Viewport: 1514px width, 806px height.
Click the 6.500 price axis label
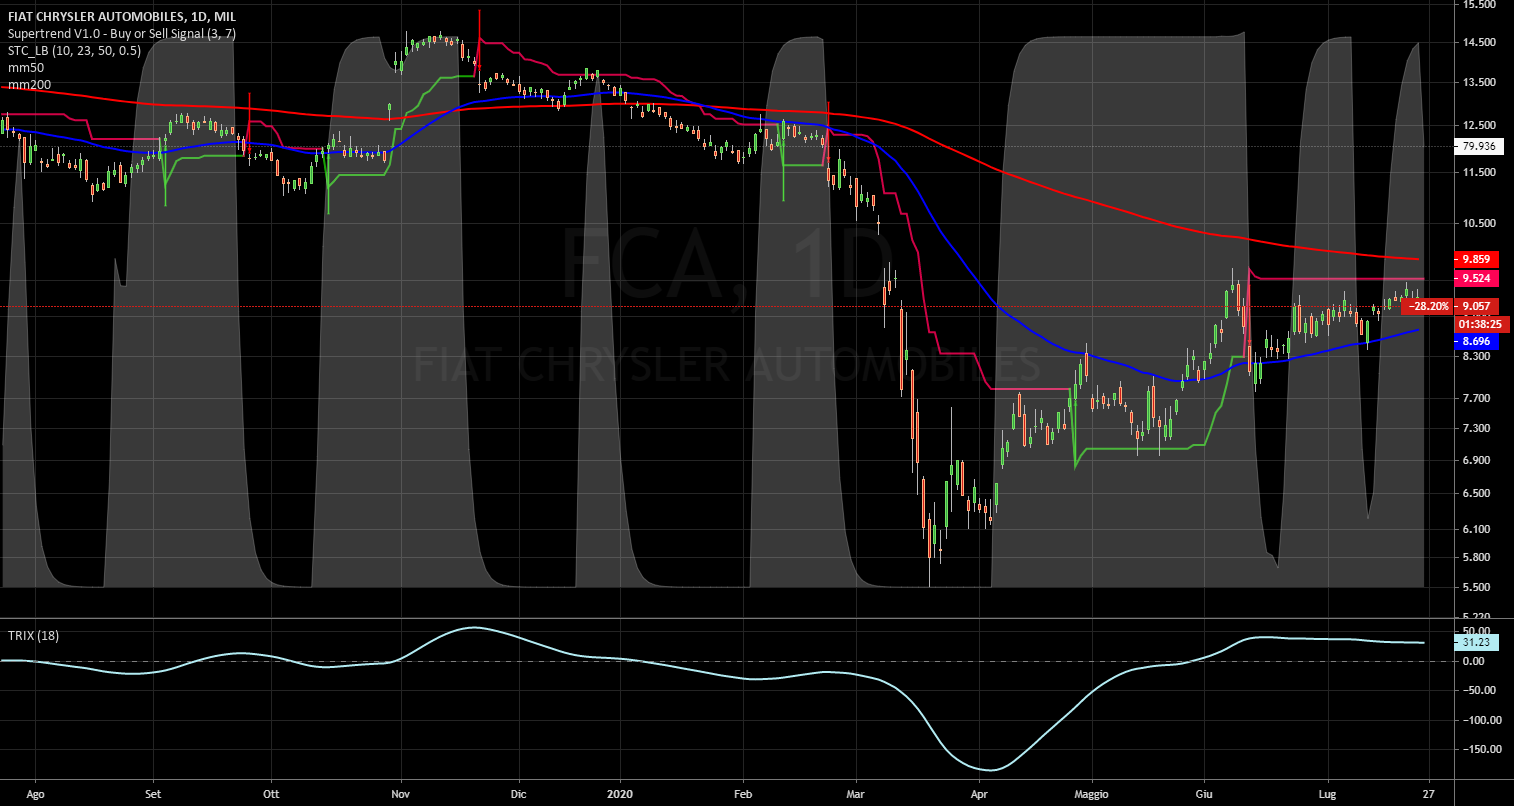[1476, 493]
